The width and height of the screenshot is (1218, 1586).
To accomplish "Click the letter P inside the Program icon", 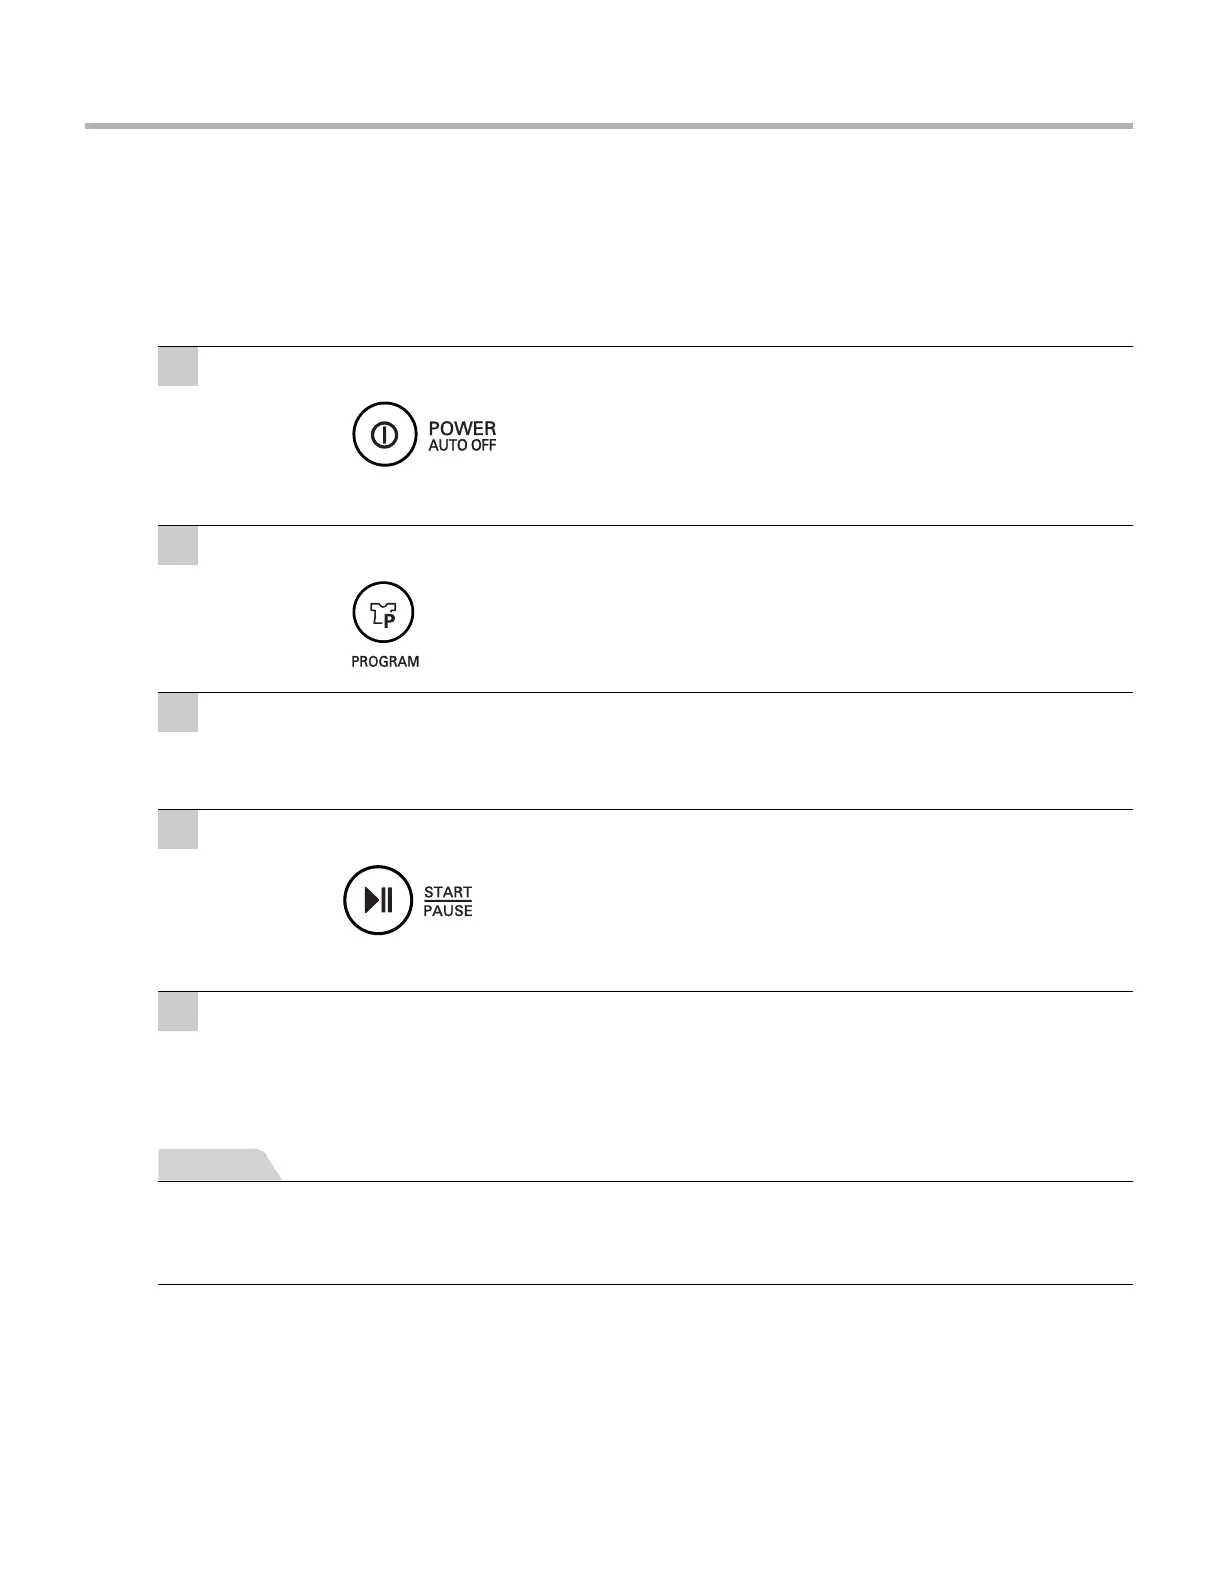I will [390, 619].
